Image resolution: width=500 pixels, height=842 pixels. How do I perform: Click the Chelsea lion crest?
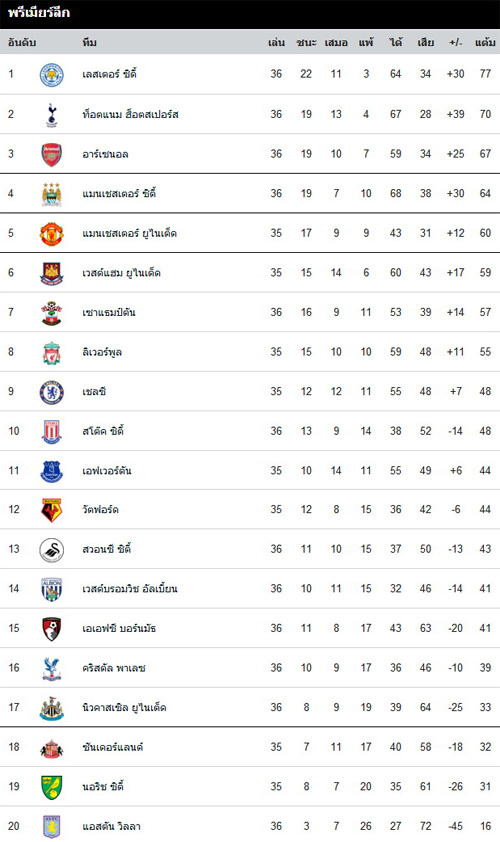(x=52, y=392)
